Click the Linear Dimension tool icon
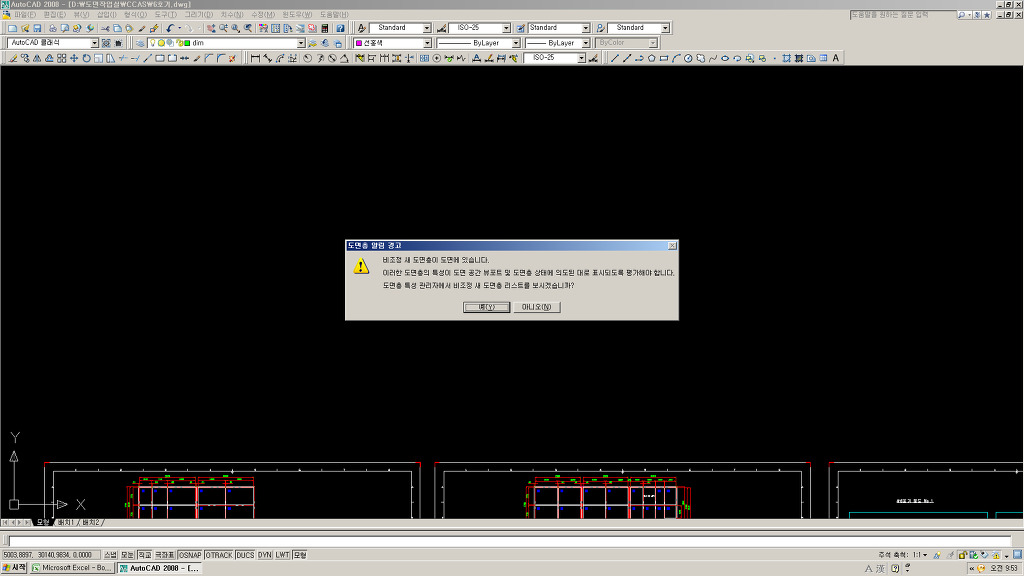 click(254, 59)
